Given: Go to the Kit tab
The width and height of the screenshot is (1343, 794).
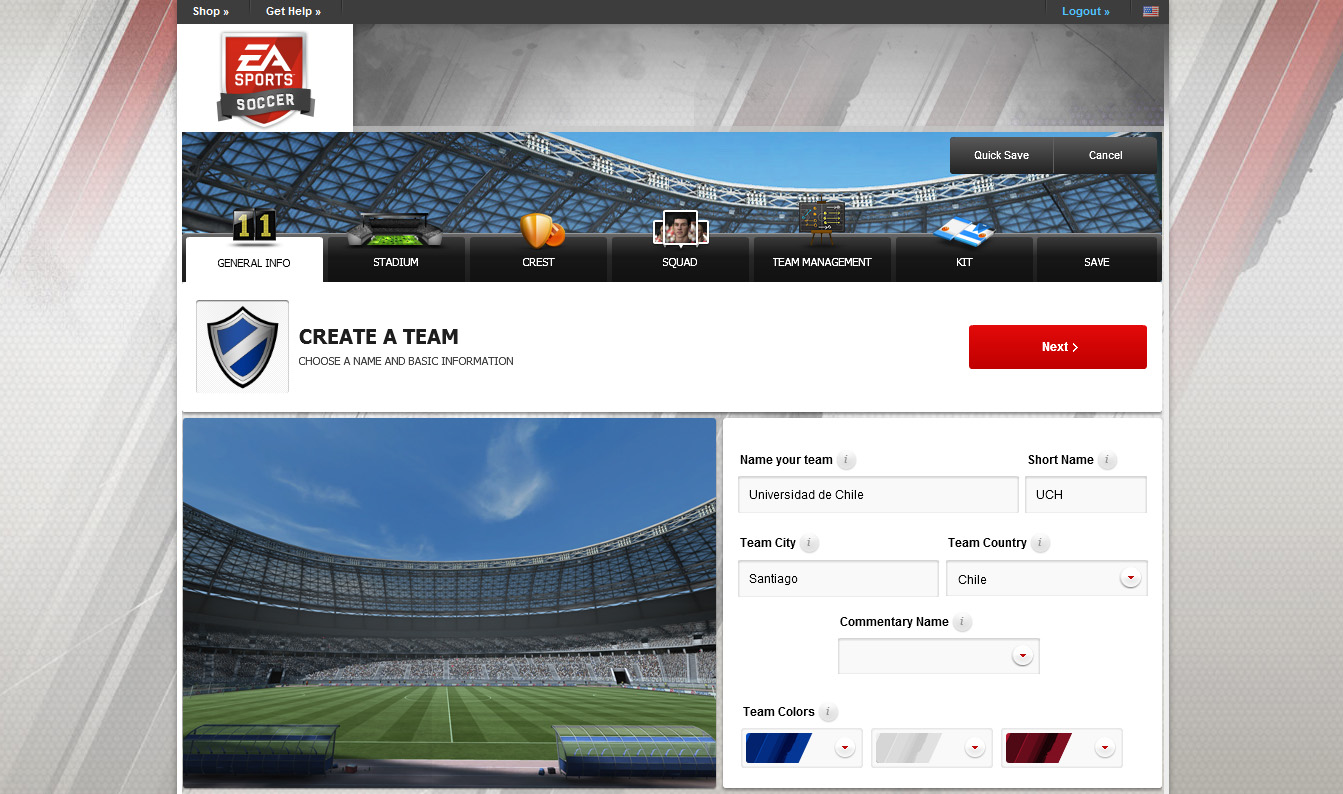Looking at the screenshot, I should click(964, 260).
